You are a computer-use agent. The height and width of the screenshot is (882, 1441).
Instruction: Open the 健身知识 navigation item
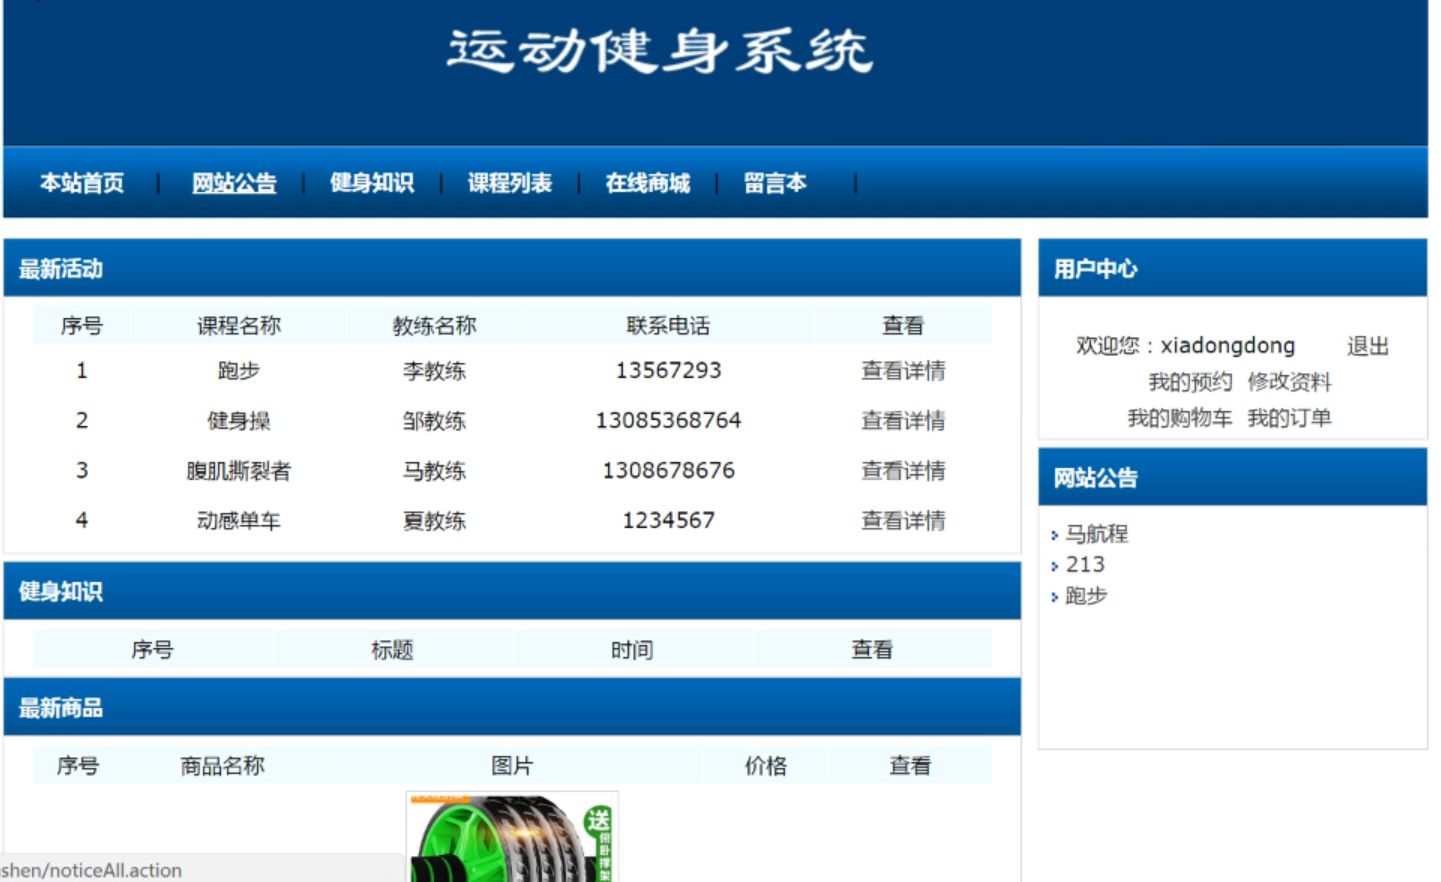coord(372,183)
